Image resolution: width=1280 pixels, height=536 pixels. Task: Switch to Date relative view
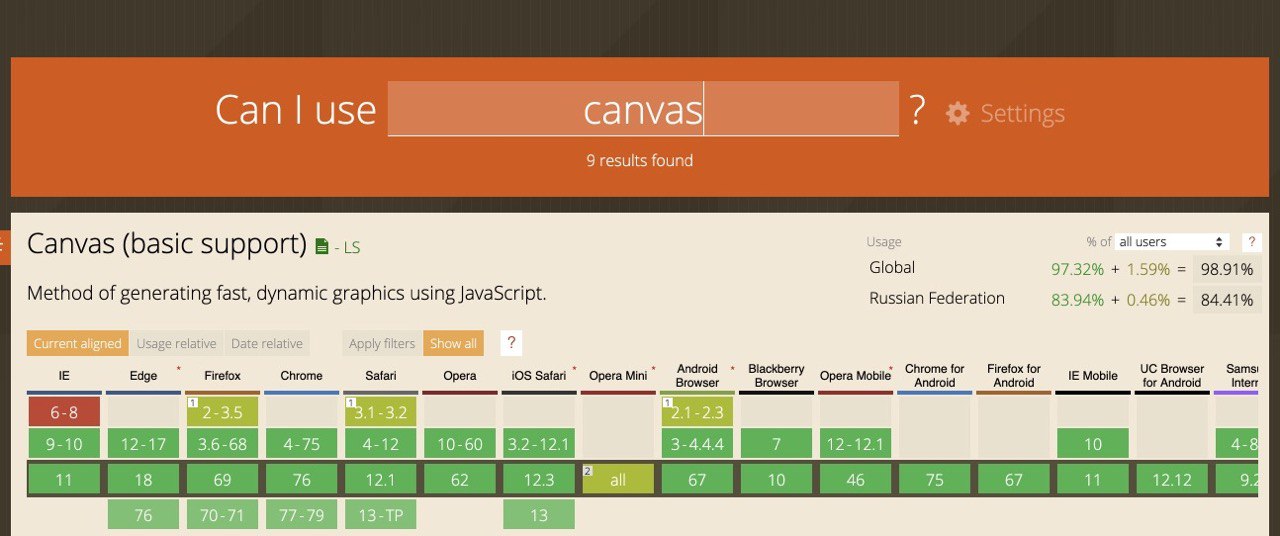(267, 343)
